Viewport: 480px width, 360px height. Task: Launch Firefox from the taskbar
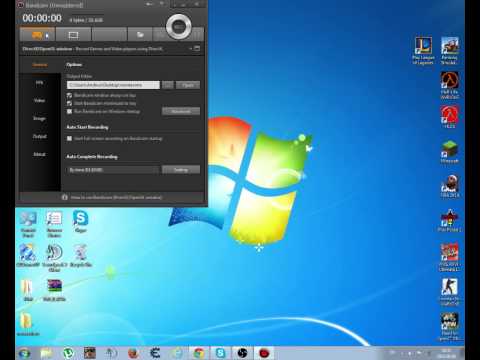133,353
